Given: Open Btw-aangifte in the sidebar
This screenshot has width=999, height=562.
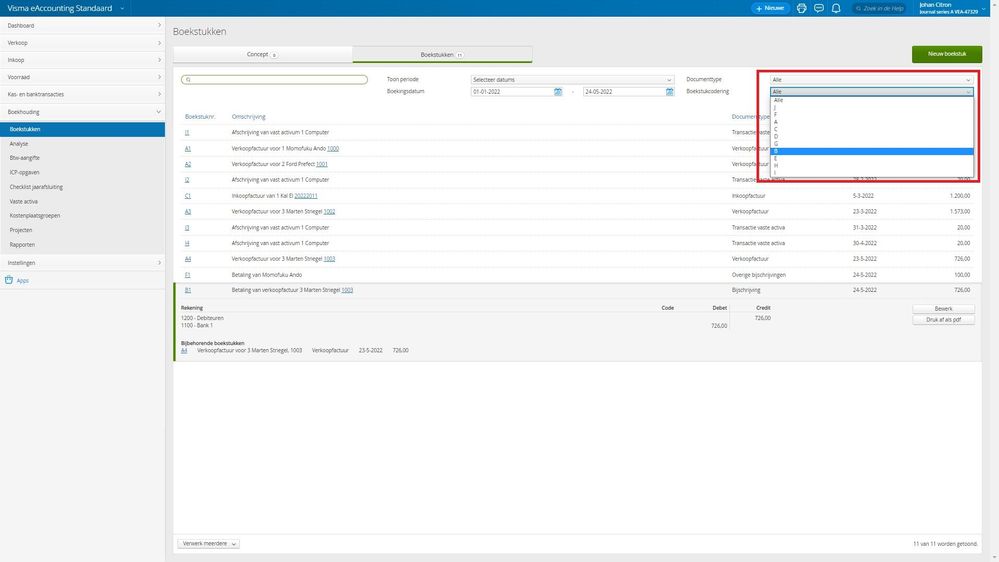Looking at the screenshot, I should [x=25, y=158].
